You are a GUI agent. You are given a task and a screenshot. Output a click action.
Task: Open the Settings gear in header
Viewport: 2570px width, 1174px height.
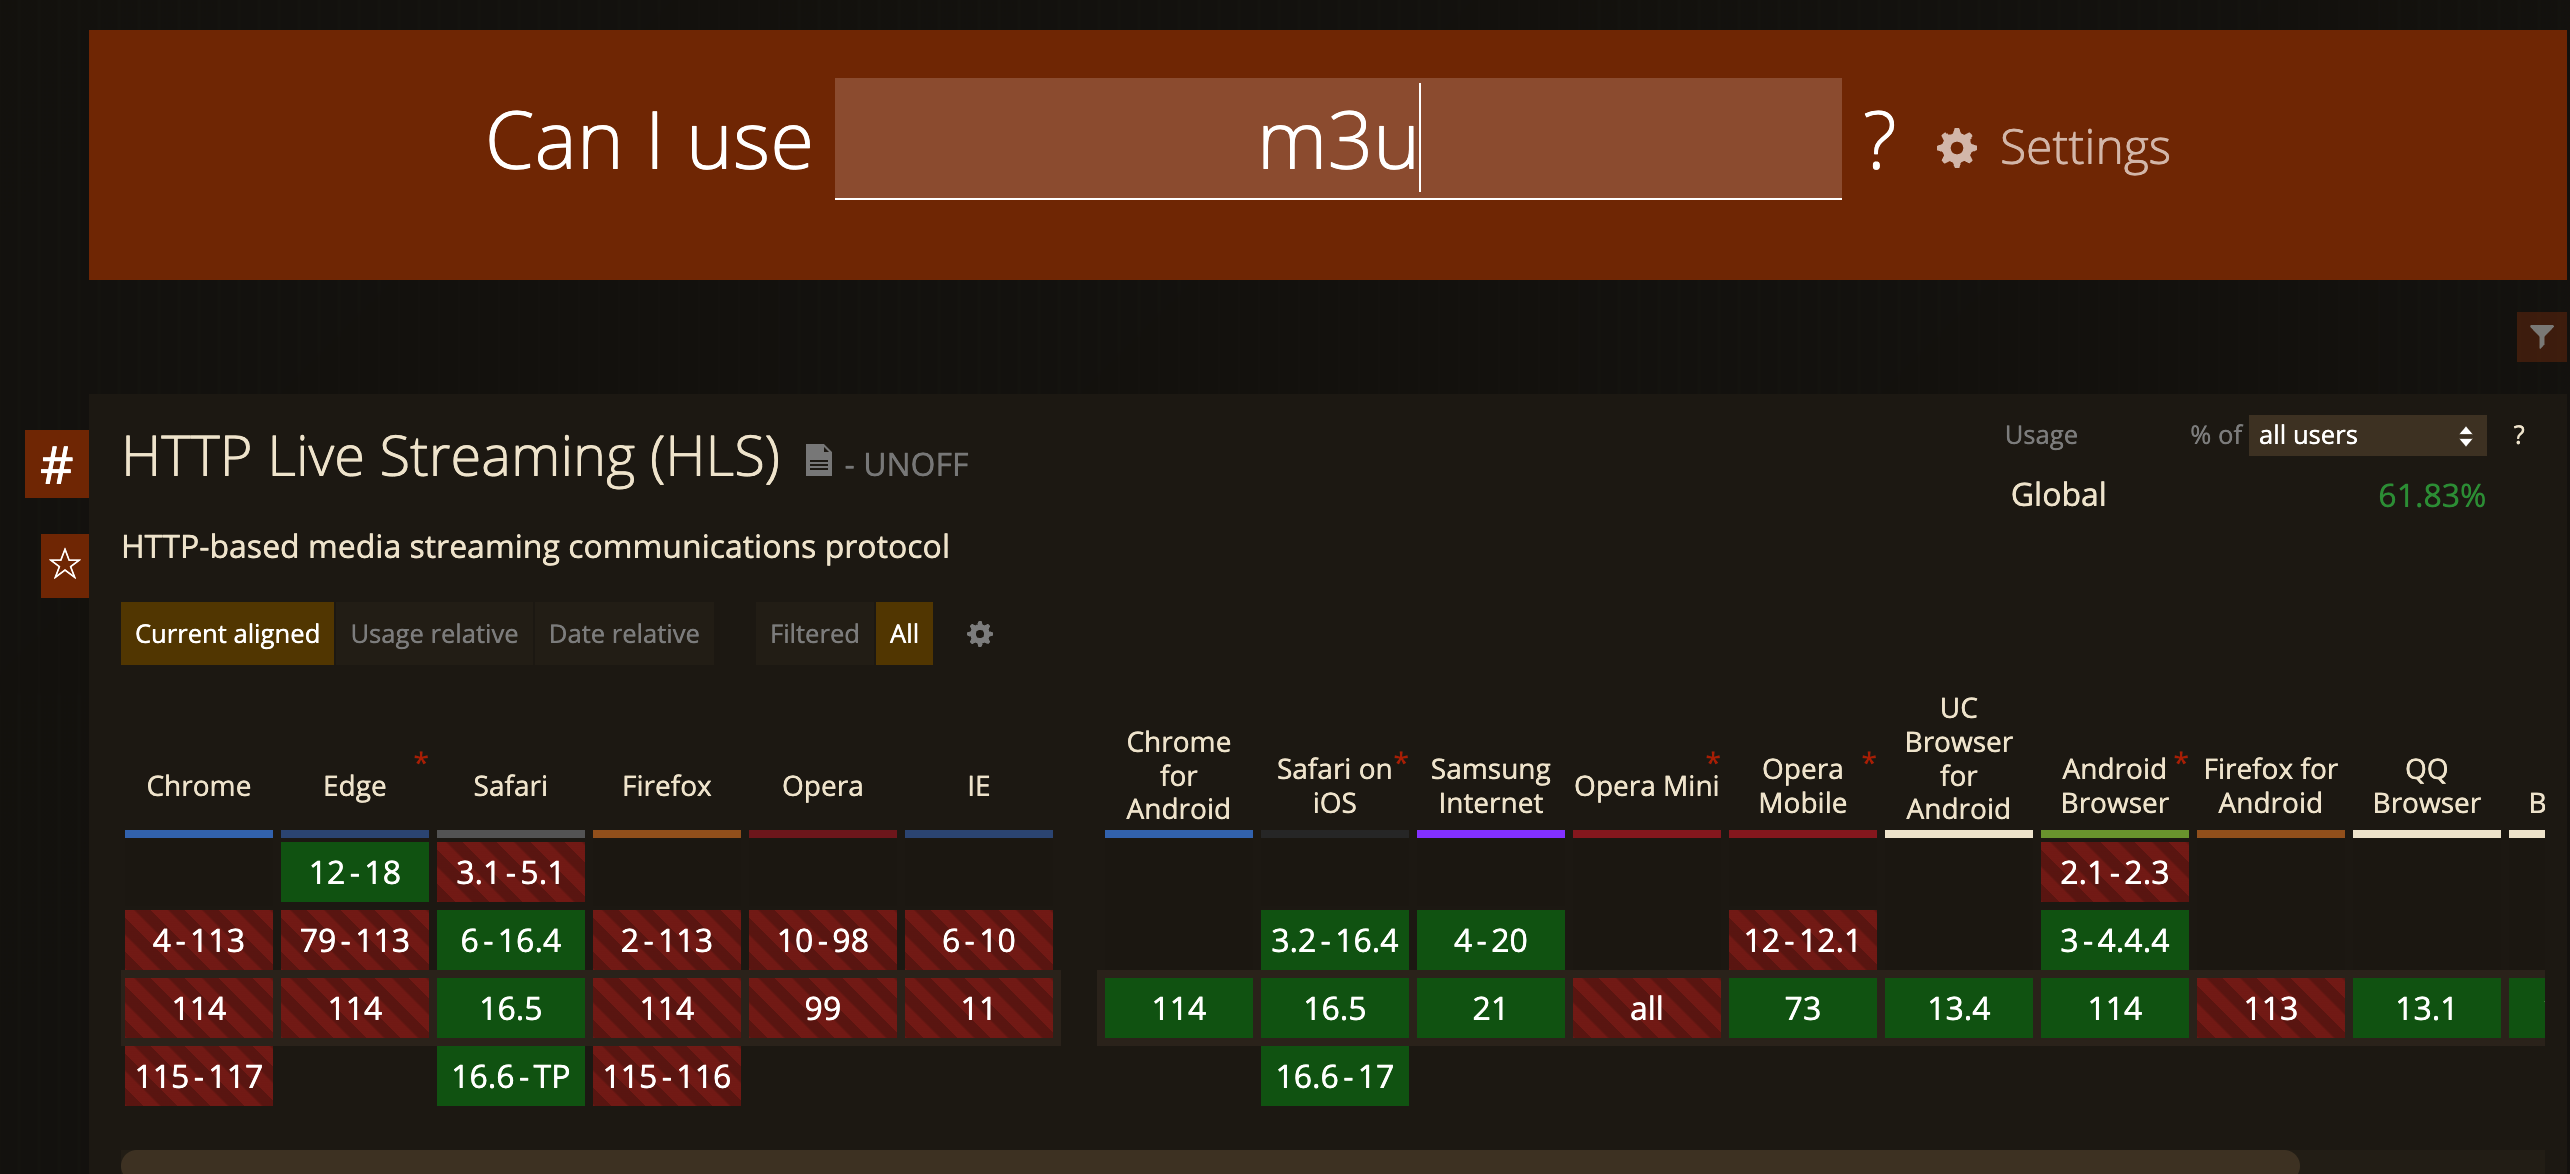[x=1956, y=148]
